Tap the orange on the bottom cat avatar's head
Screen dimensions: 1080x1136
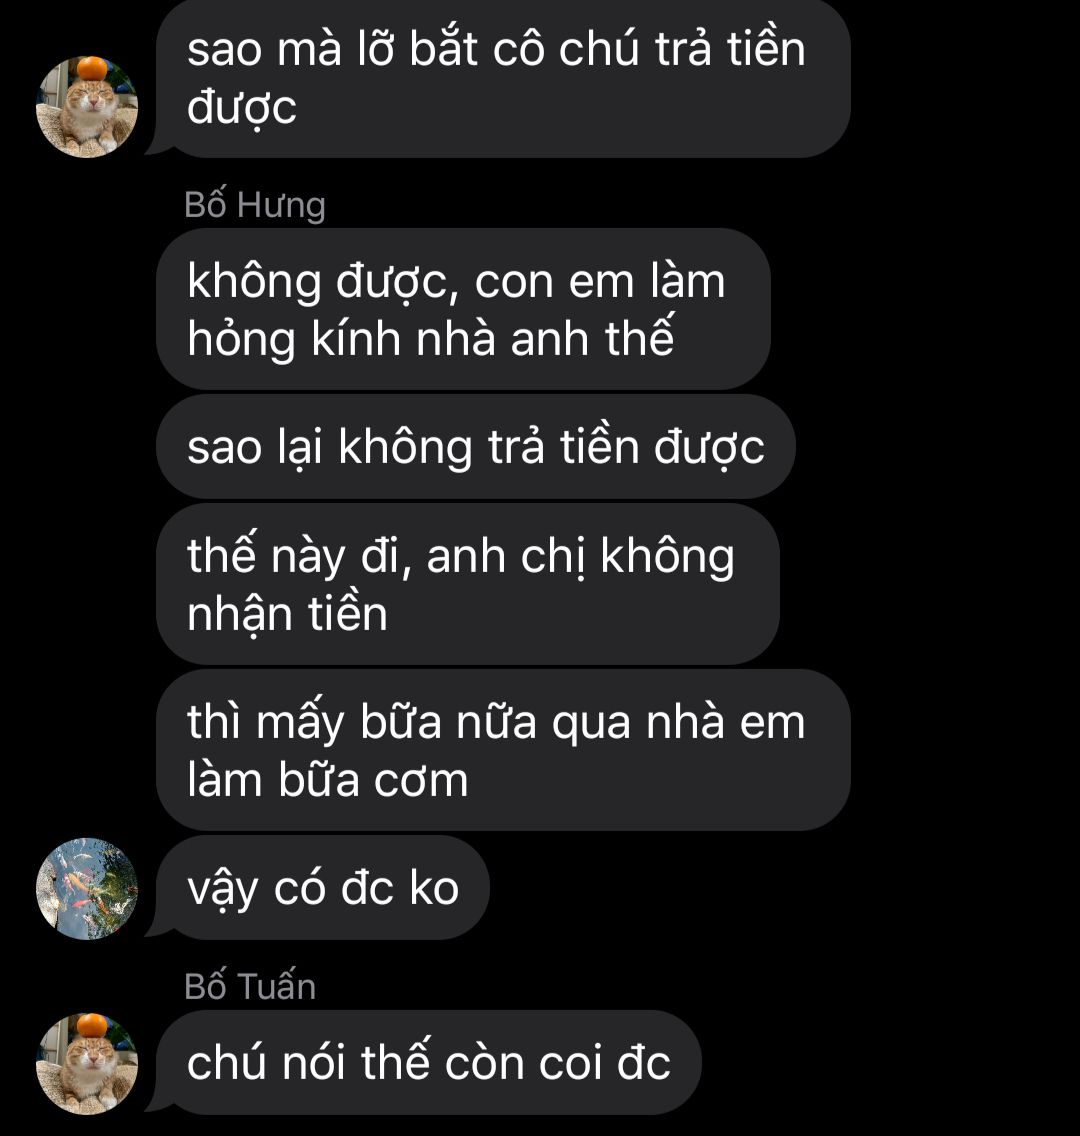(x=92, y=1025)
